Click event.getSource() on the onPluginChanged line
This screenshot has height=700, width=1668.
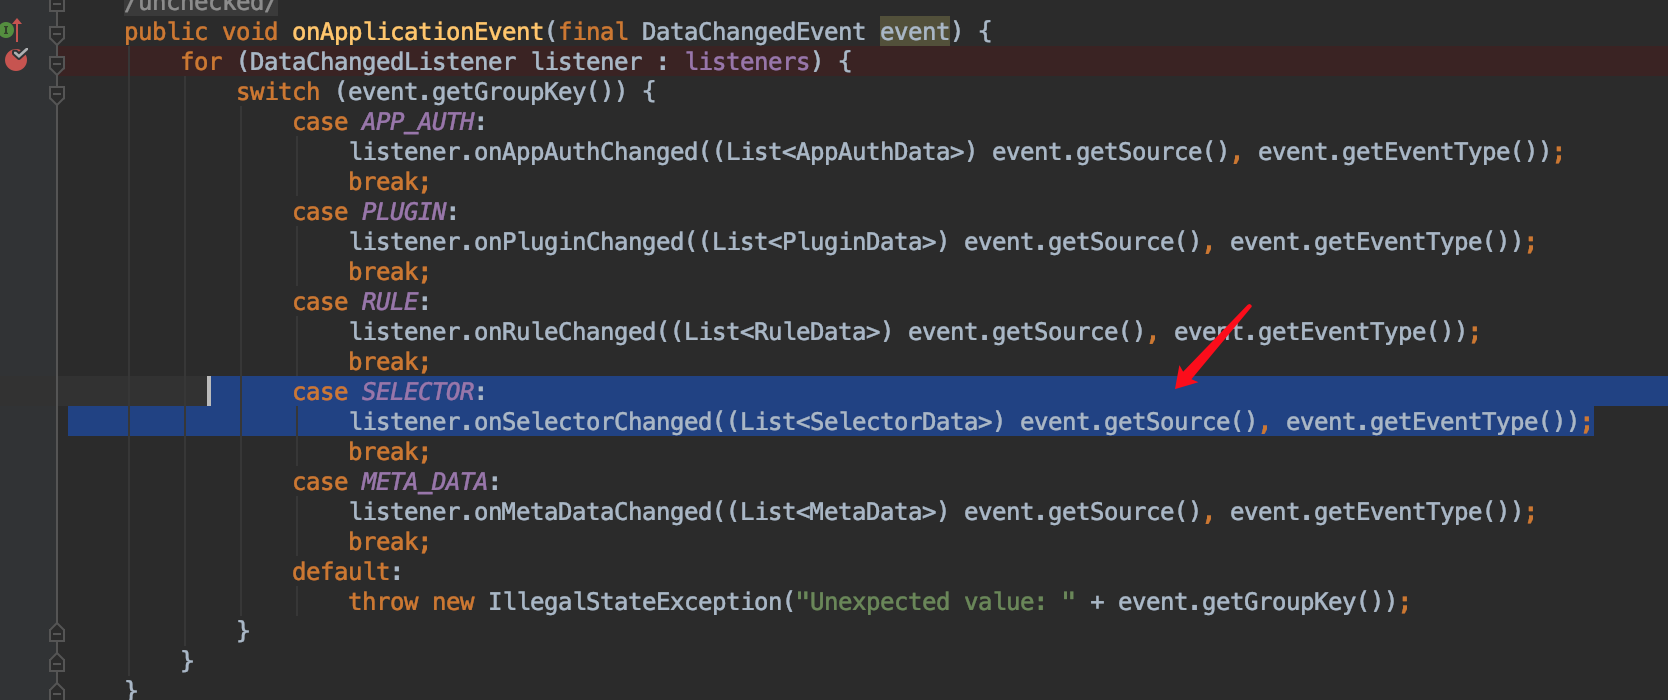[x=1082, y=242]
